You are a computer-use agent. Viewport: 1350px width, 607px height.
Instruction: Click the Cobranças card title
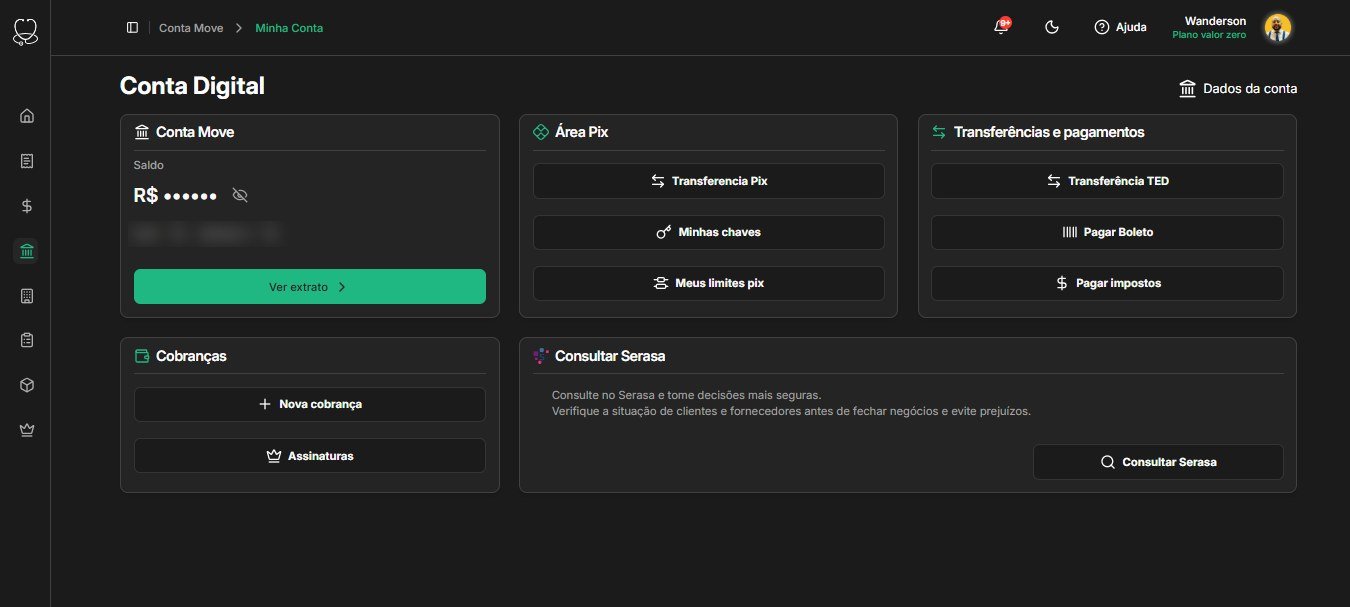click(x=191, y=356)
